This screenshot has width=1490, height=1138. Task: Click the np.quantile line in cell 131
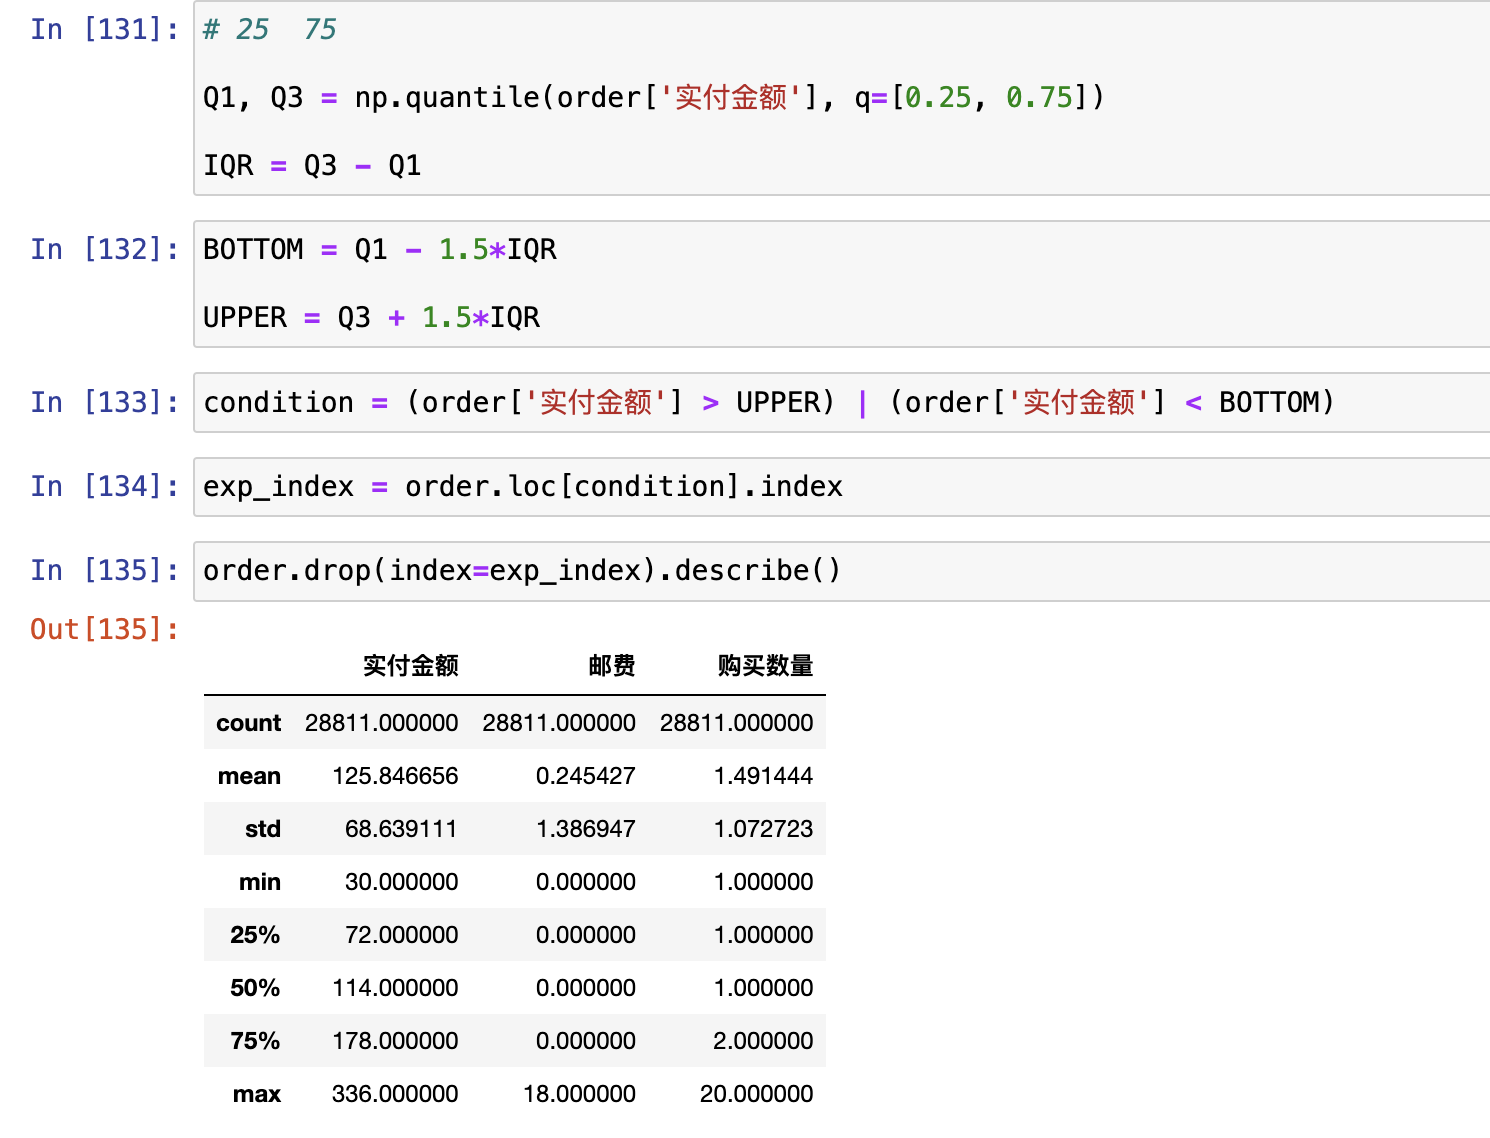(652, 98)
